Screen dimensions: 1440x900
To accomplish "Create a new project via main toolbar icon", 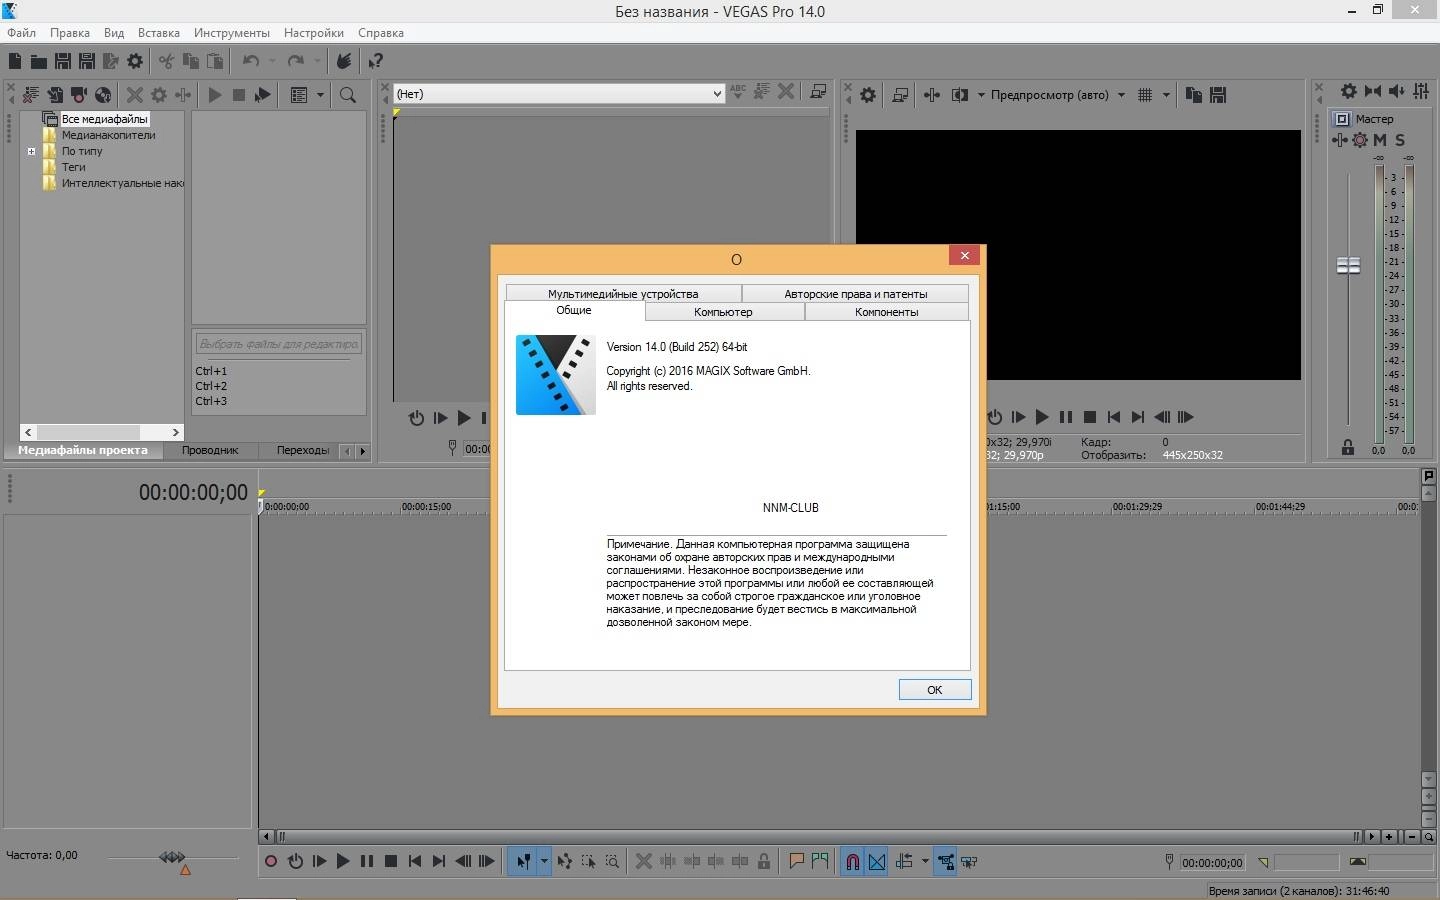I will 15,61.
